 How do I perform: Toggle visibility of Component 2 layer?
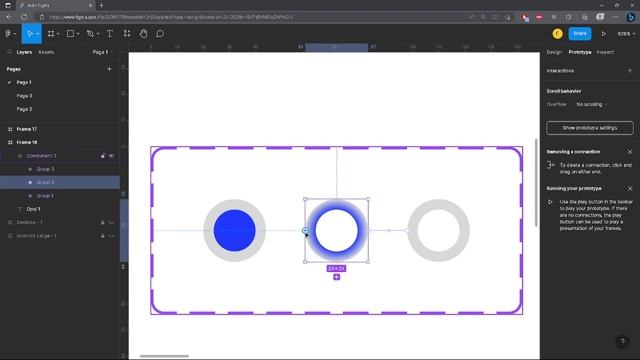[111, 156]
